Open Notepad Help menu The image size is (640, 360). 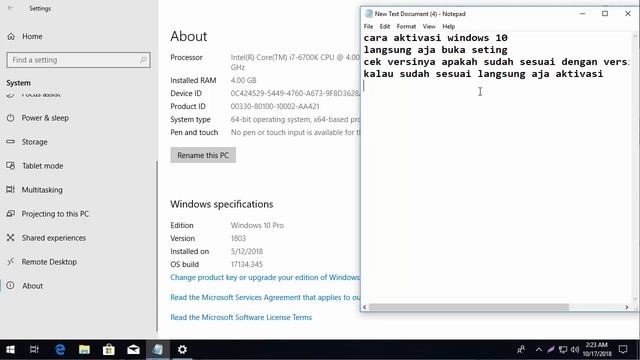[x=449, y=27]
